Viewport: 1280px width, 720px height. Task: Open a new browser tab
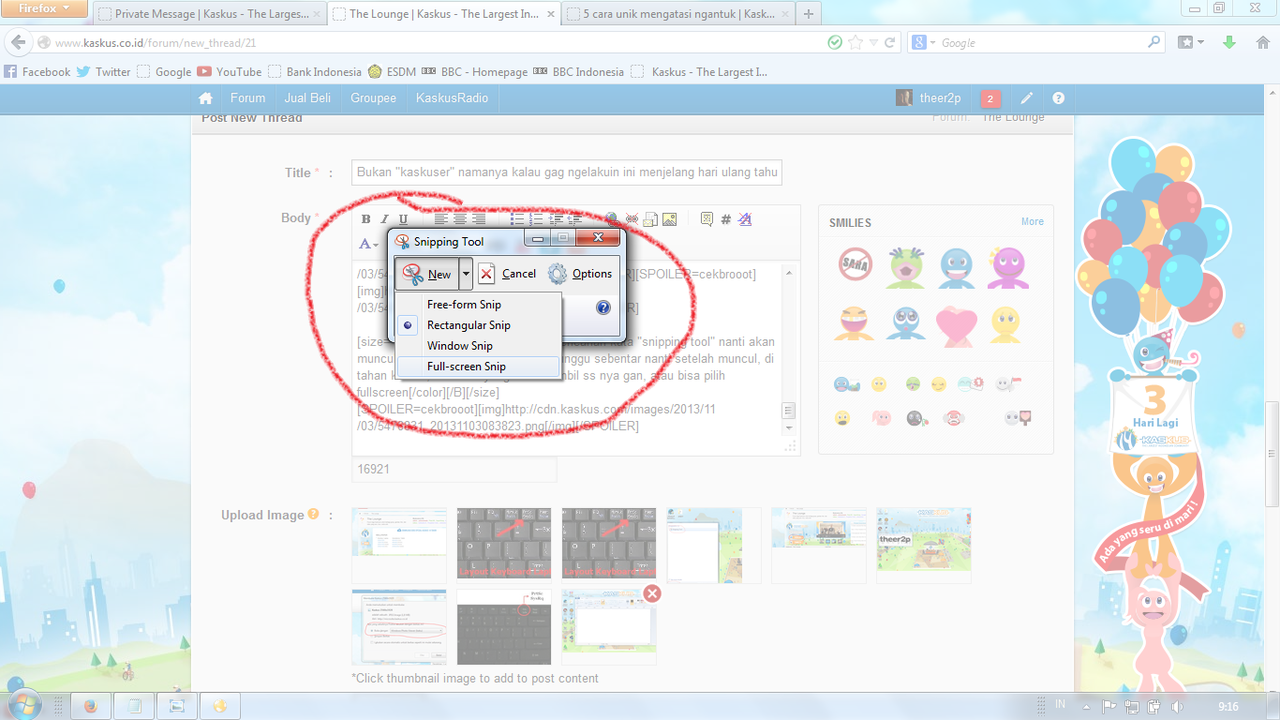pos(808,14)
